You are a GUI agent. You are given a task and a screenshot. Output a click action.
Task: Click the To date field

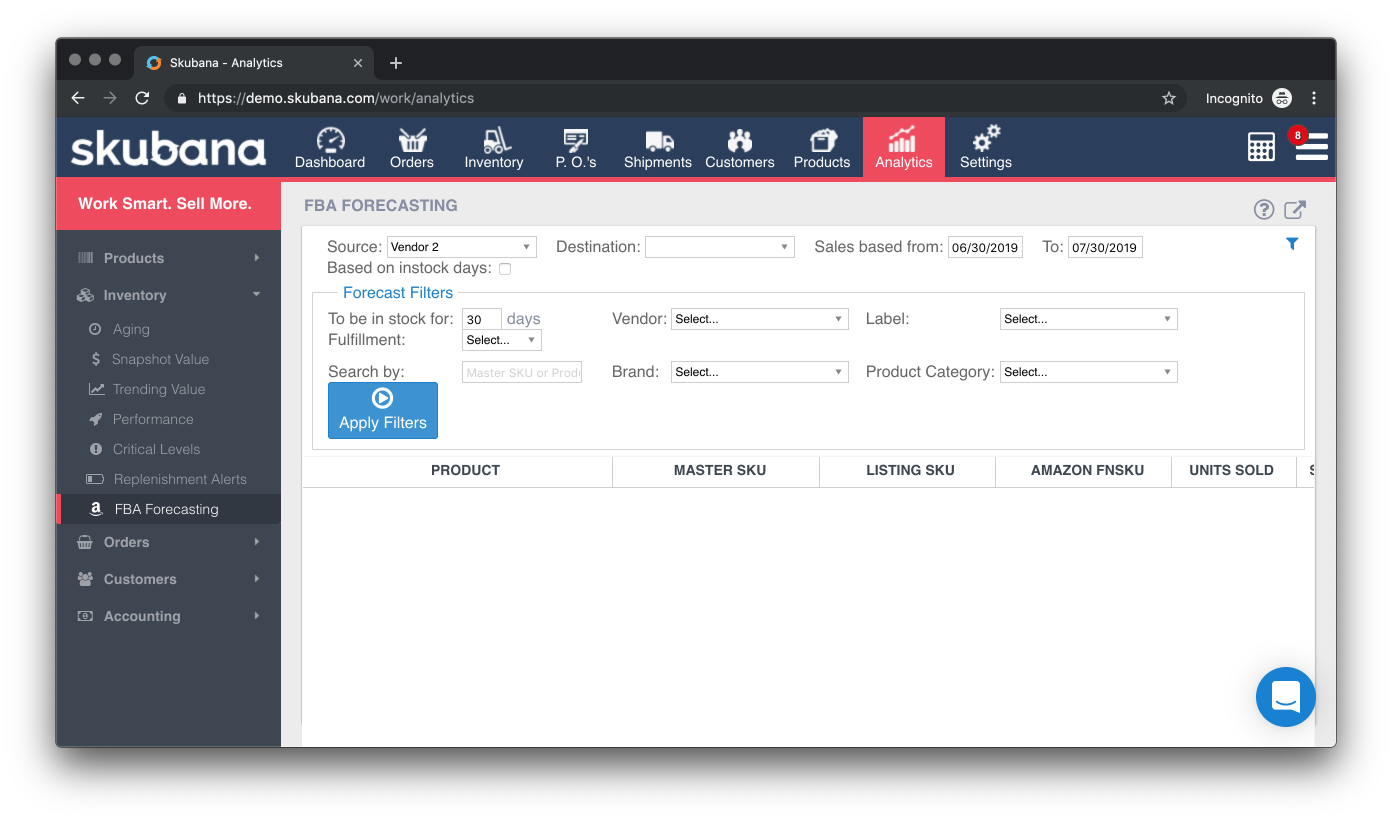tap(1105, 247)
